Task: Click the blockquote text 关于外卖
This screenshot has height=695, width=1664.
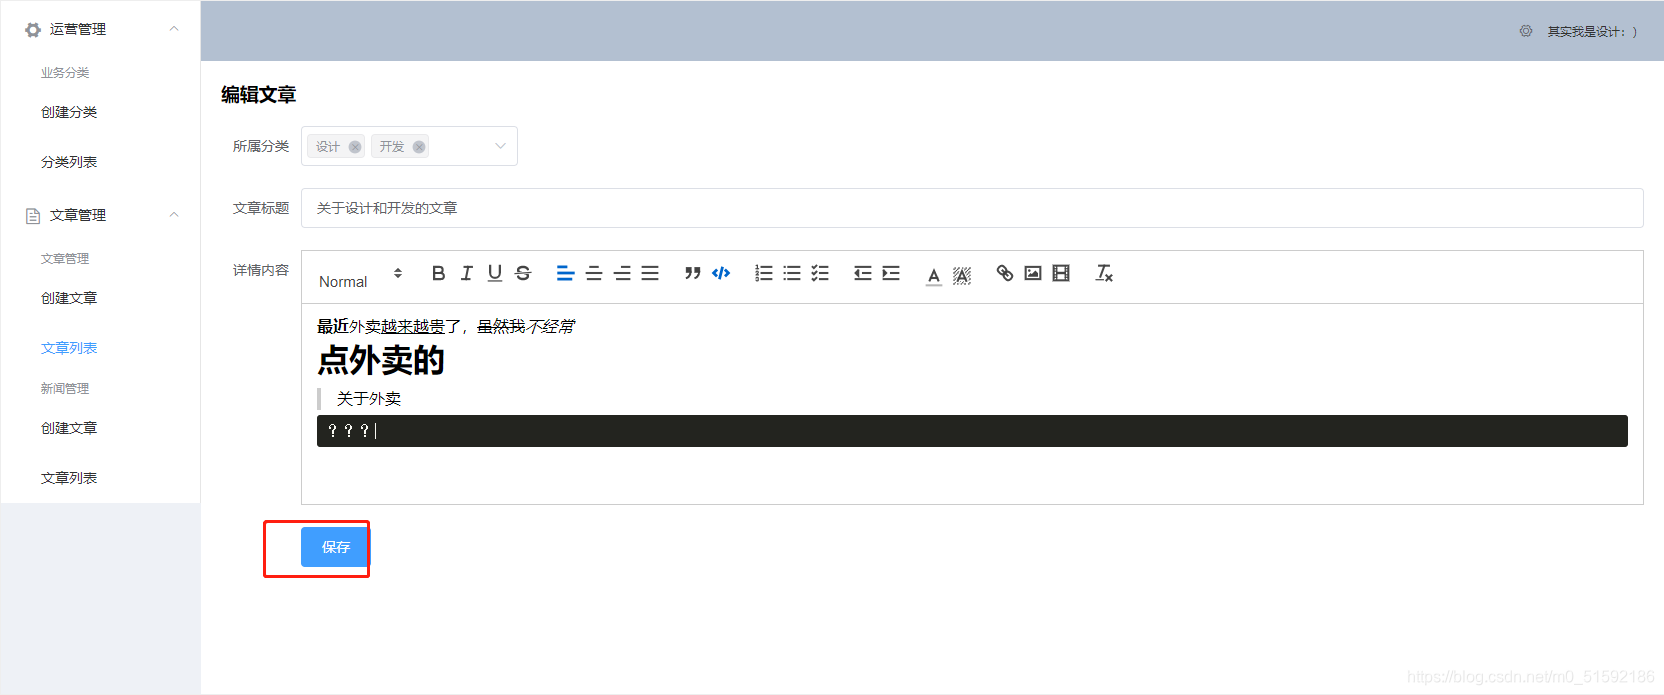Action: [369, 398]
